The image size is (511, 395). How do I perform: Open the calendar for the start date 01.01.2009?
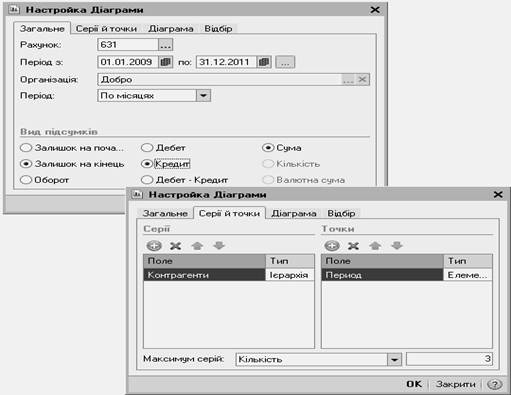pyautogui.click(x=165, y=62)
